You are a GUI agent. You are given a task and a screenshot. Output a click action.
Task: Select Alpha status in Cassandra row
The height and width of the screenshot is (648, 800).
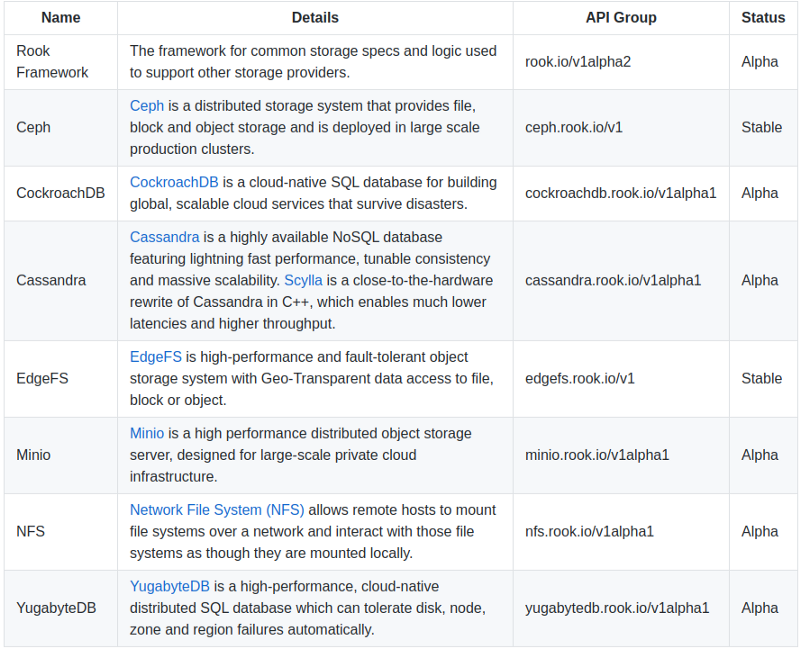coord(760,280)
